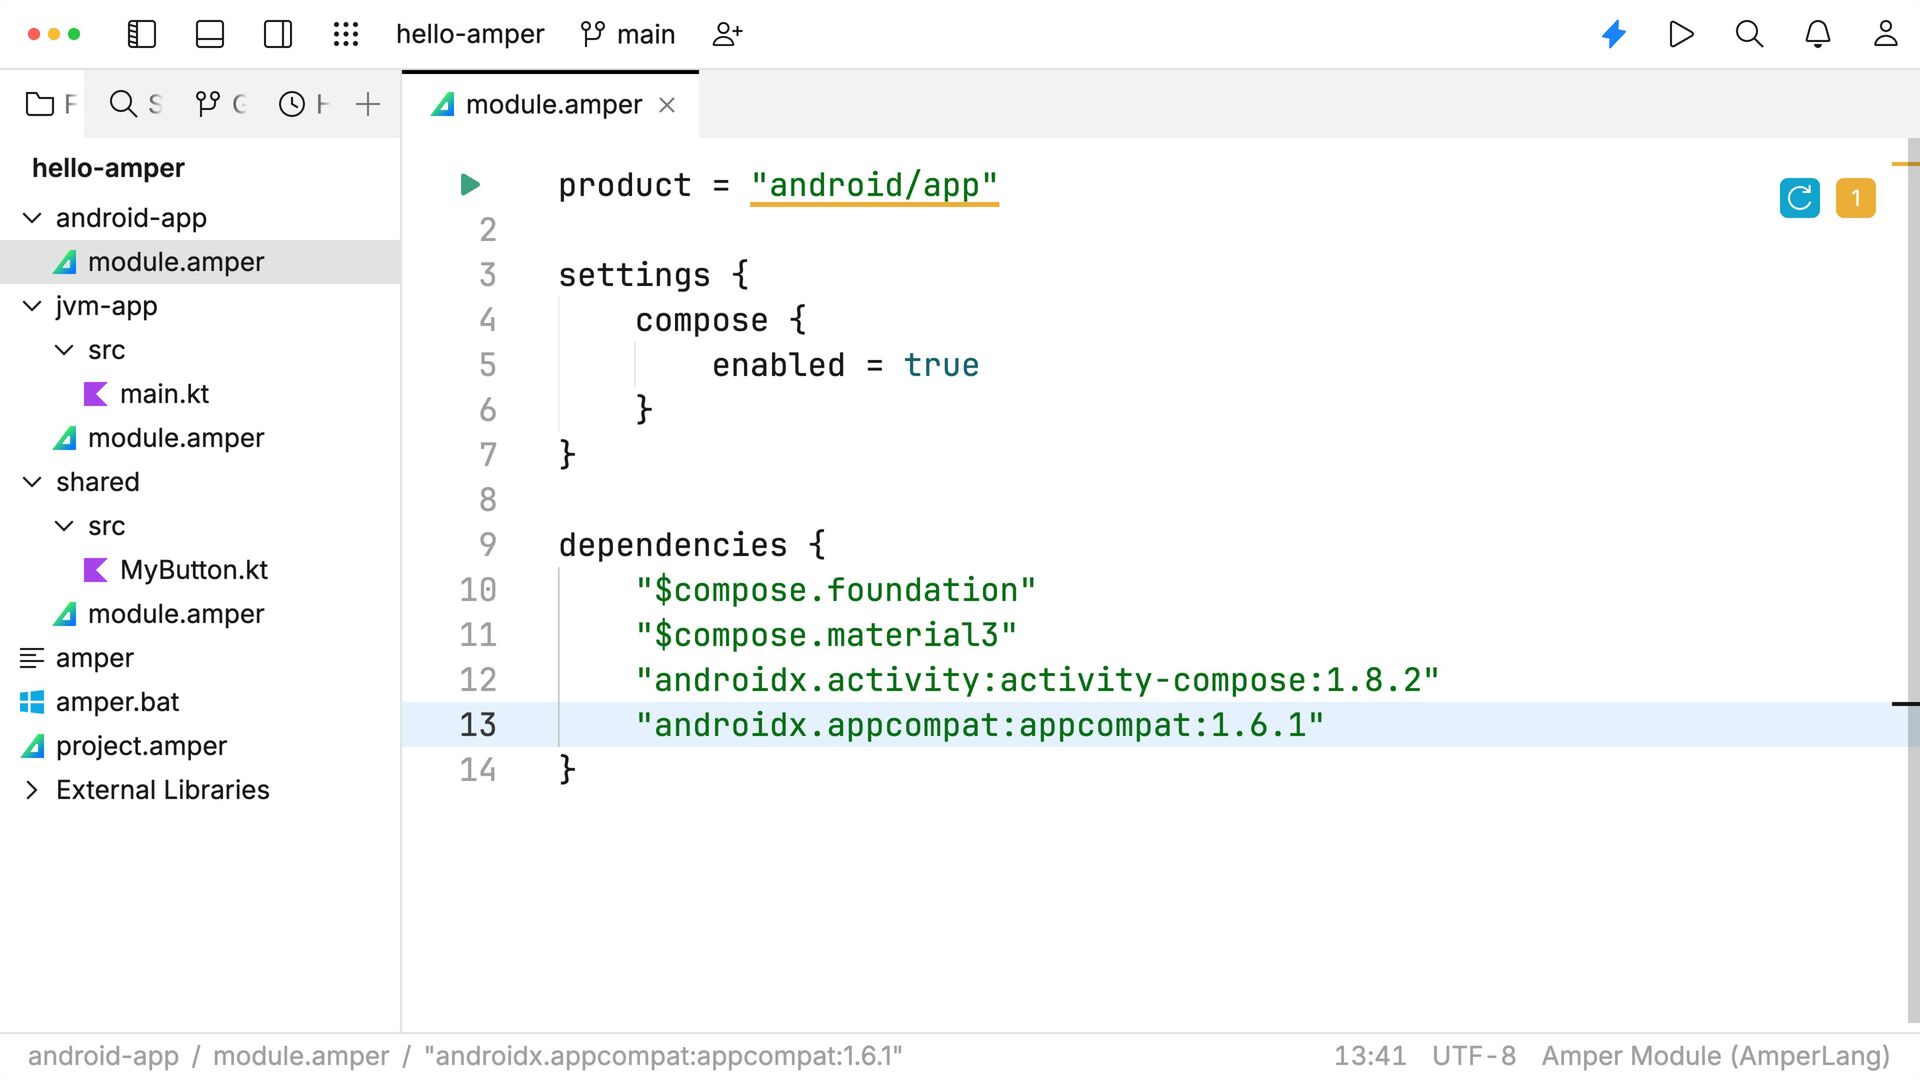Click the orange warning marker on scrollbar stripe
The image size is (1920, 1080).
1906,163
